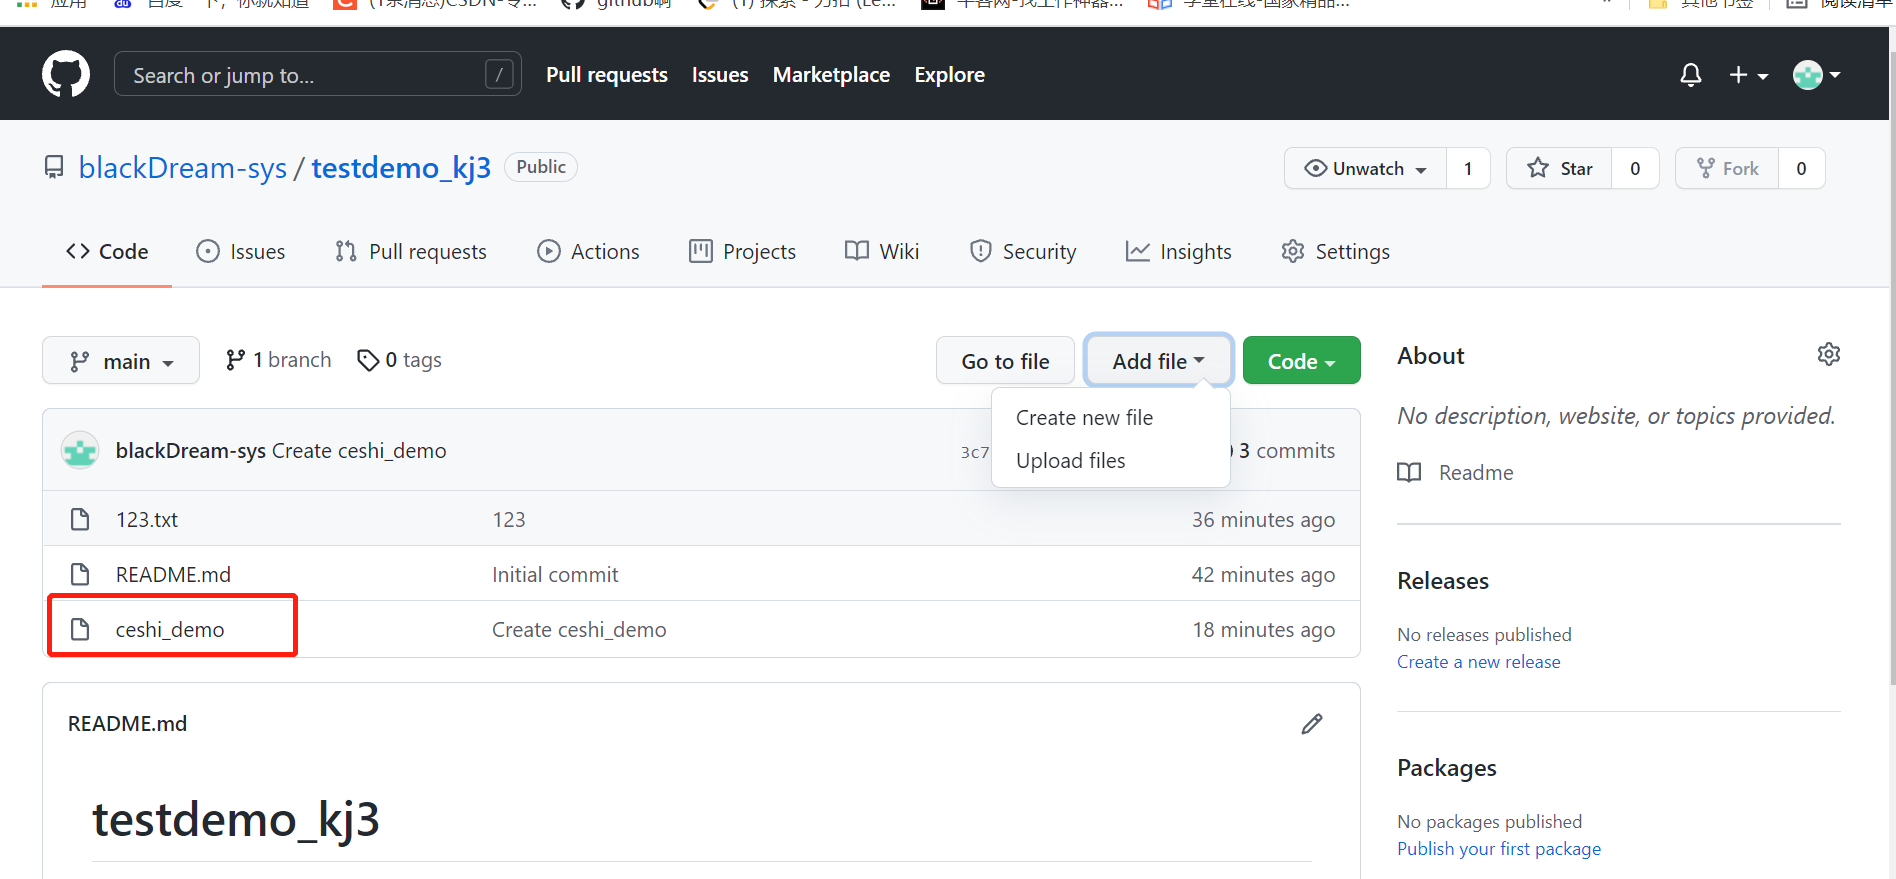Open the plus create-new menu
The height and width of the screenshot is (879, 1896).
tap(1748, 75)
